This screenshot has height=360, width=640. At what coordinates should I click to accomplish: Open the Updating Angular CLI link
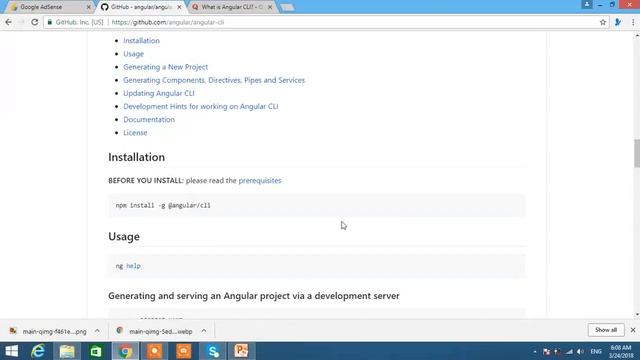pos(159,93)
